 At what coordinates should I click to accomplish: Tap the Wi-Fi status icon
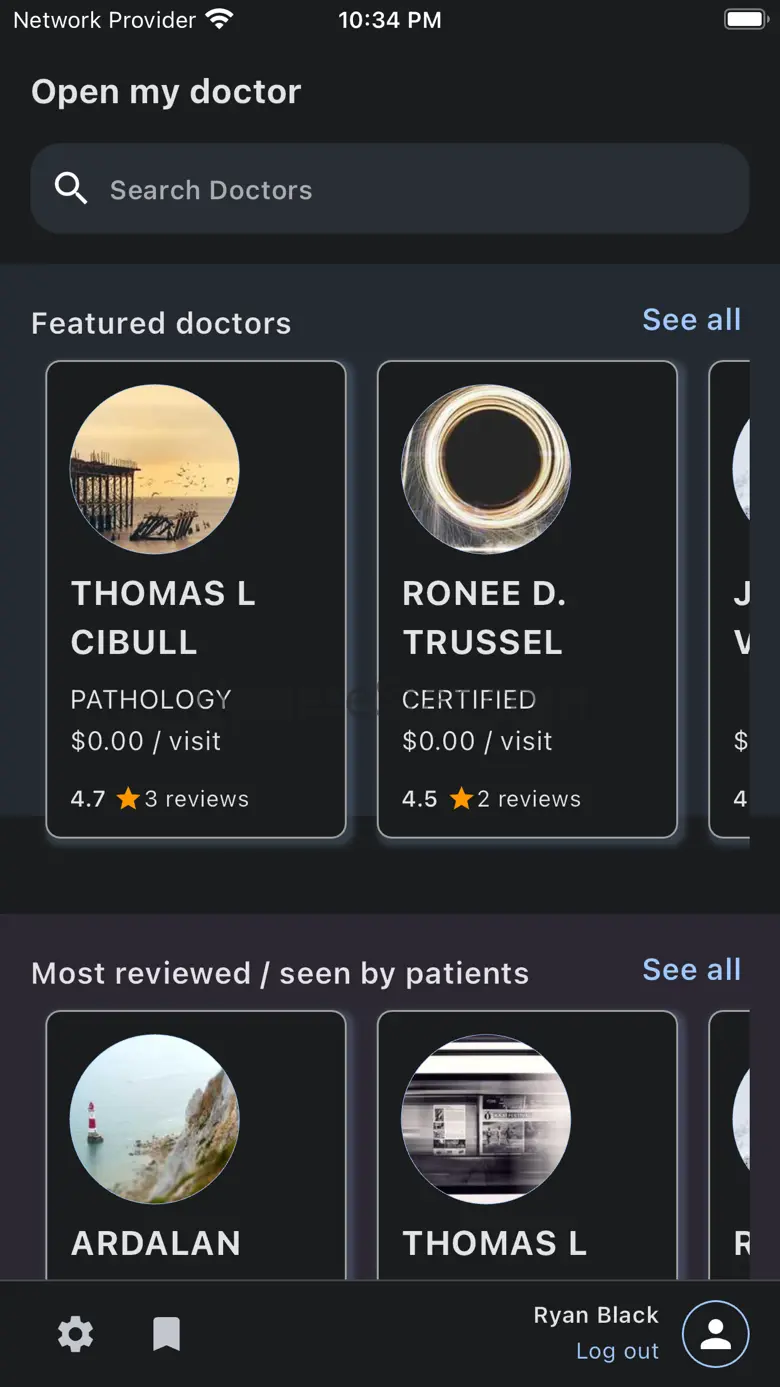coord(219,19)
